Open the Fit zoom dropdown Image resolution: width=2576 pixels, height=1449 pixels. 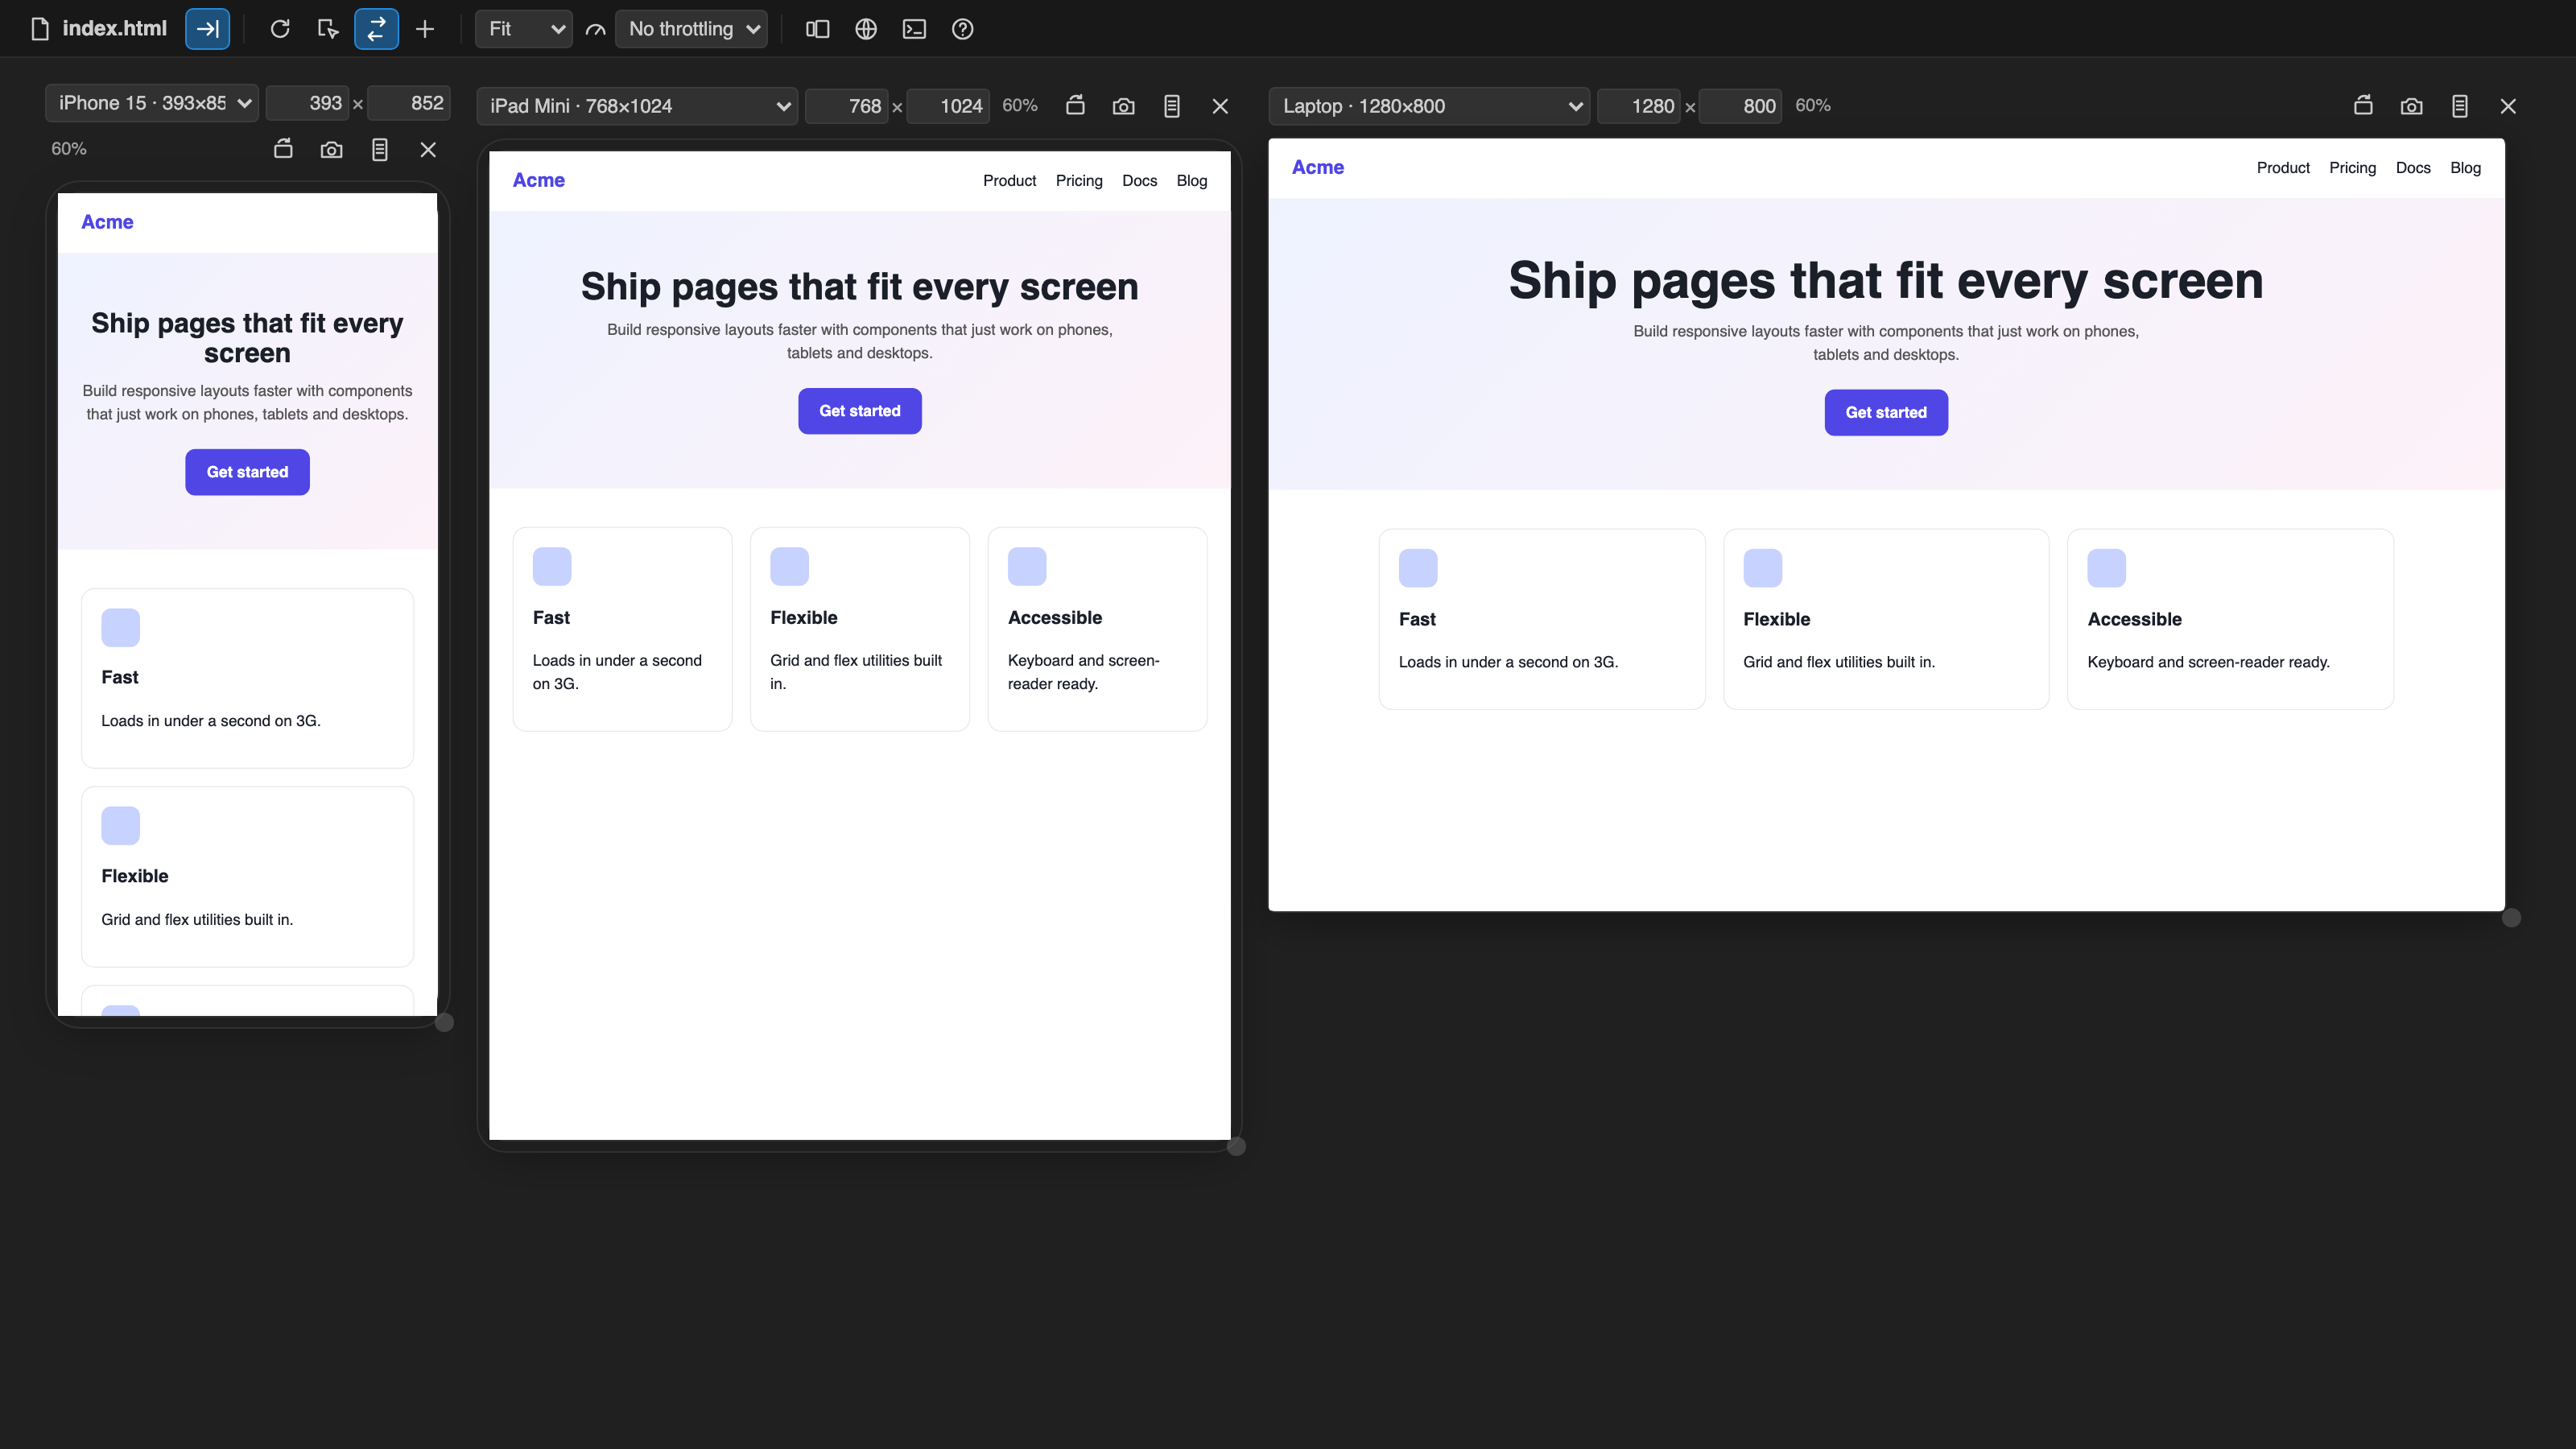[x=524, y=29]
